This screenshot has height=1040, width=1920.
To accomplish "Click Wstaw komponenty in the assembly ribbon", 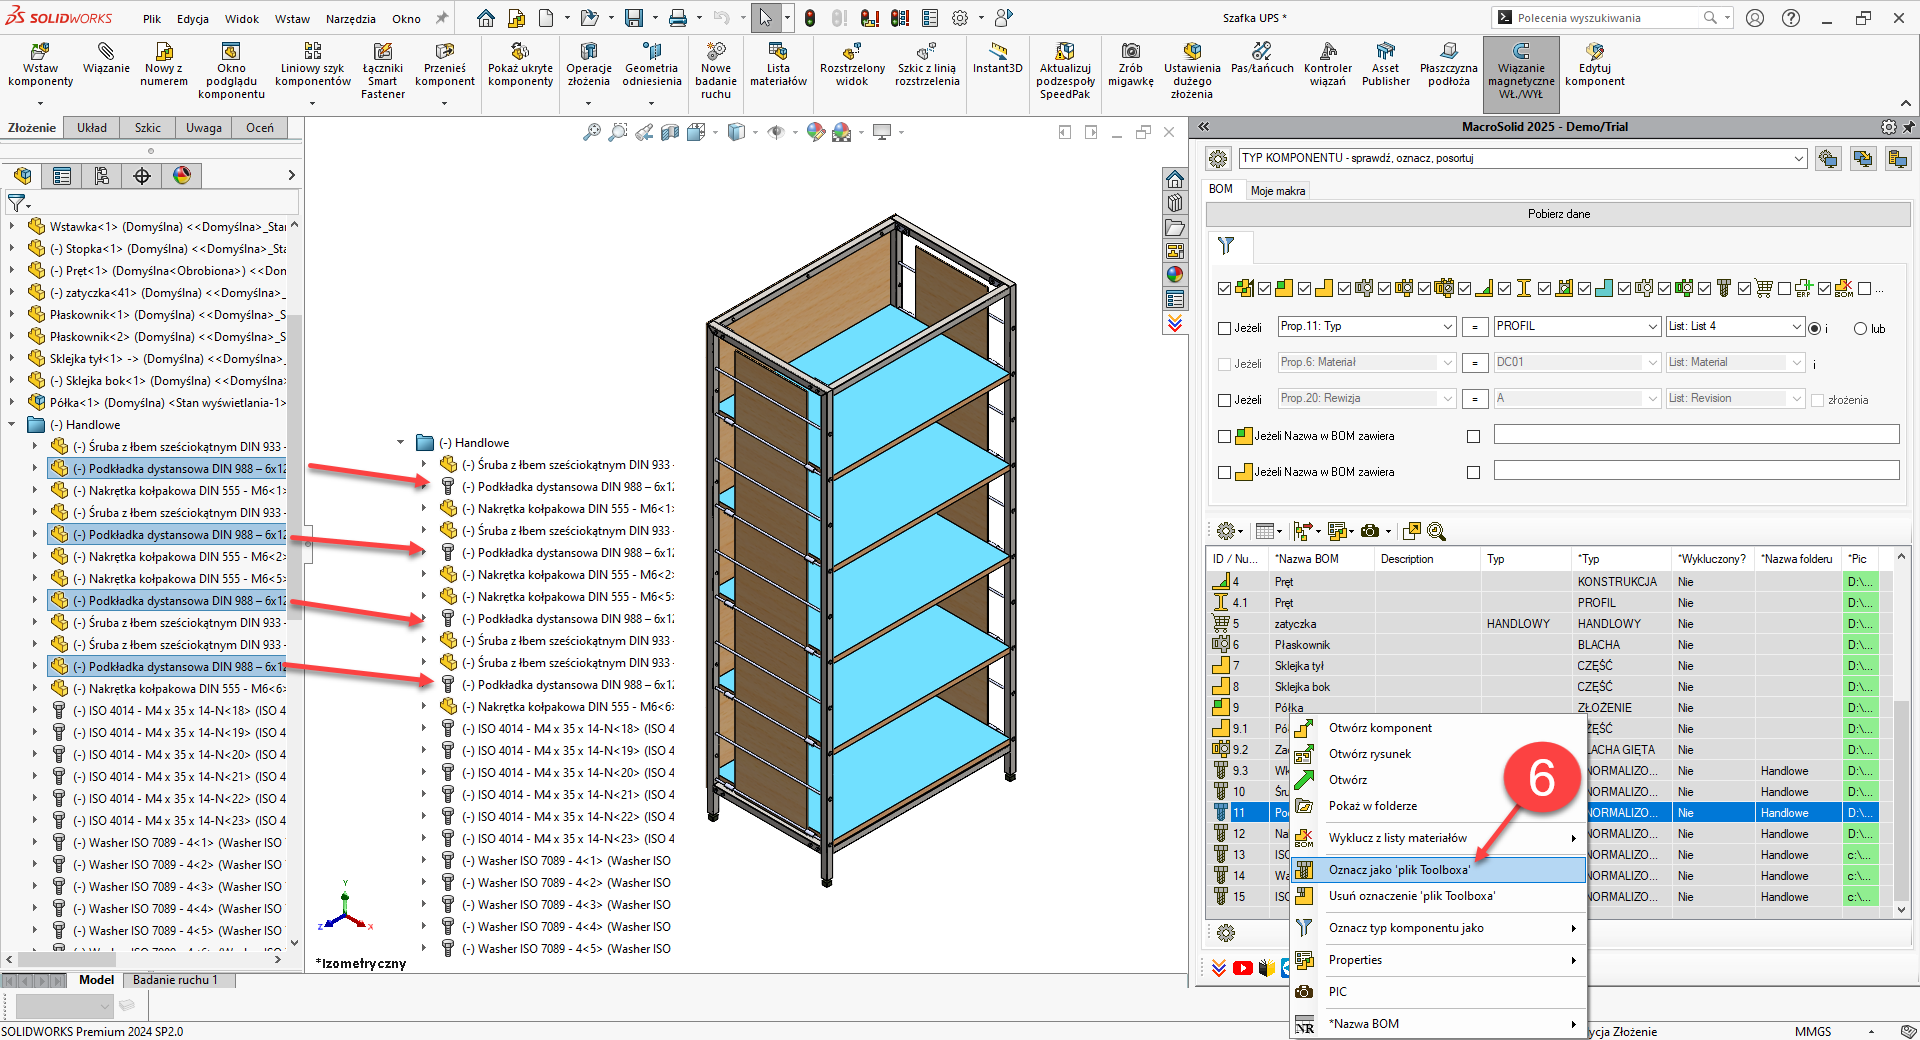I will pyautogui.click(x=40, y=66).
